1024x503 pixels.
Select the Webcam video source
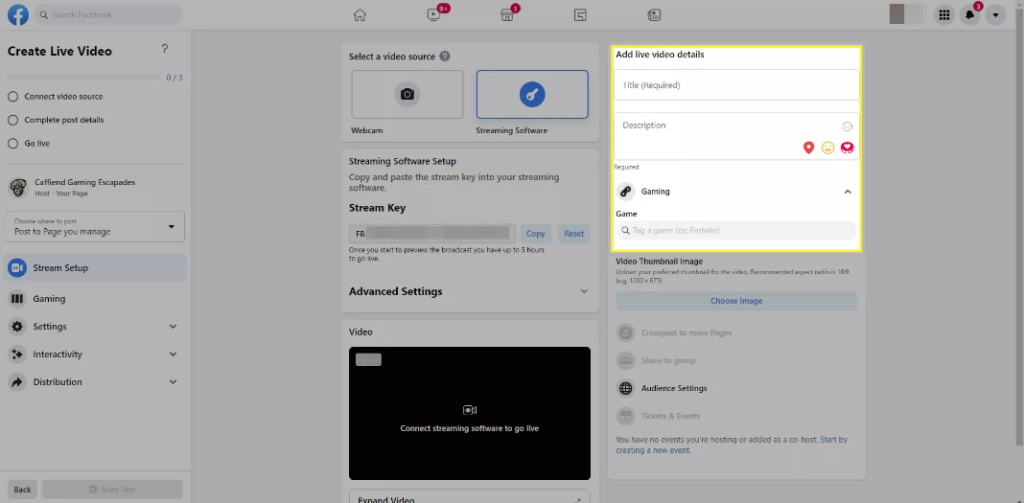tap(407, 95)
